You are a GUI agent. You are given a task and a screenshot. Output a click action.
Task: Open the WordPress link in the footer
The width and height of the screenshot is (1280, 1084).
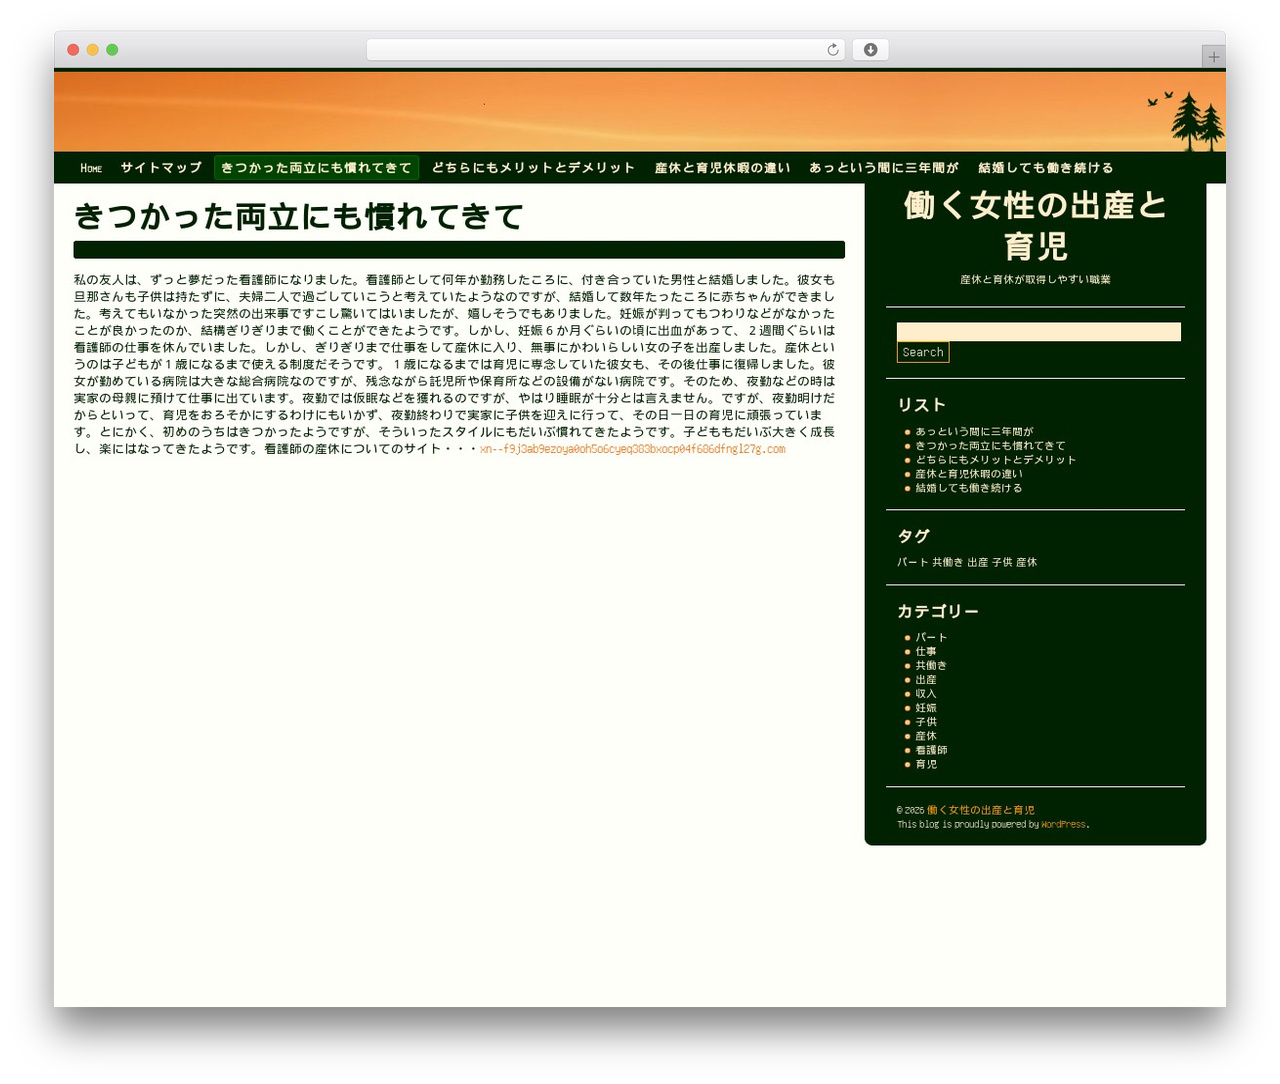coord(1063,824)
